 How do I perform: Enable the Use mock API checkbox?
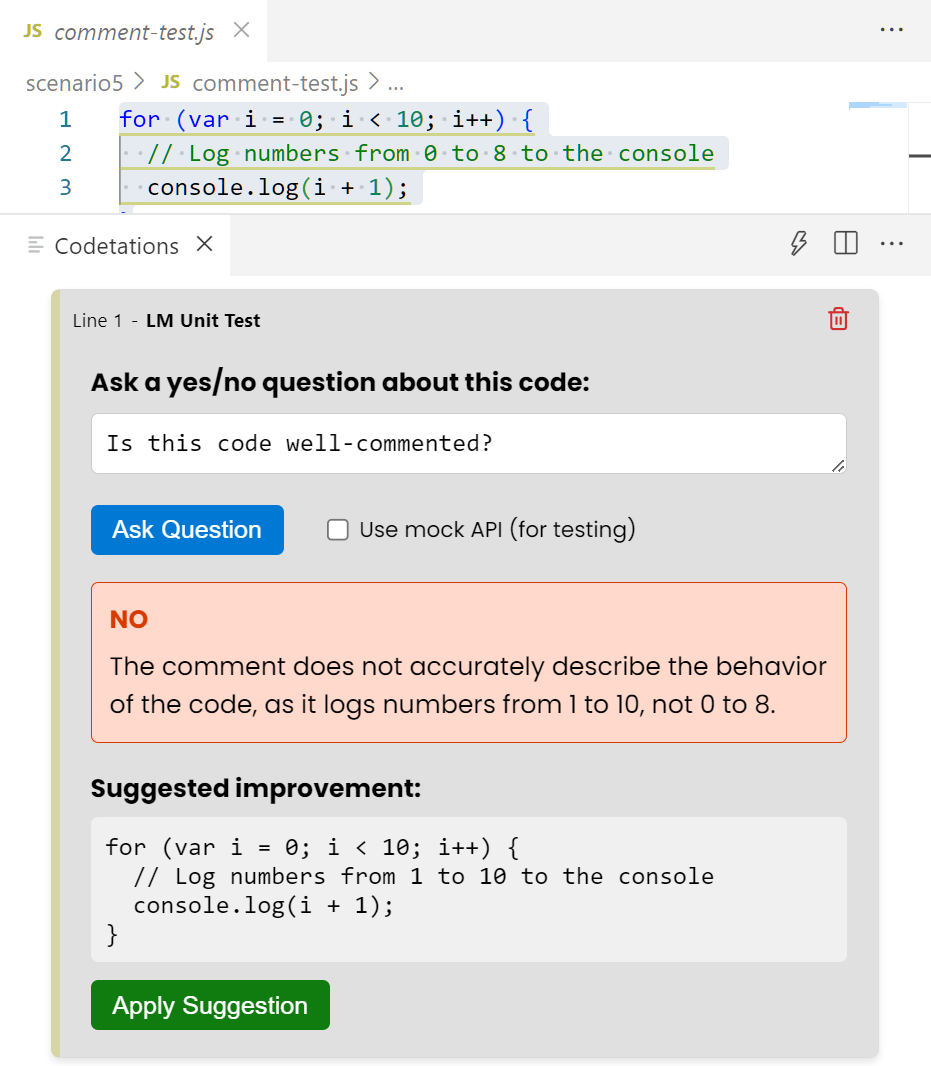tap(338, 530)
